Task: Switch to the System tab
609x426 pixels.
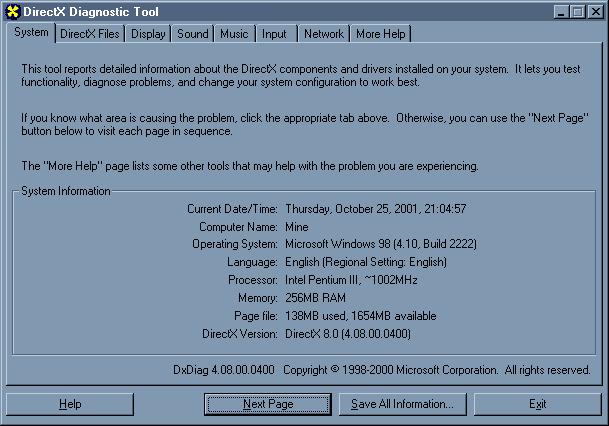Action: pyautogui.click(x=31, y=33)
